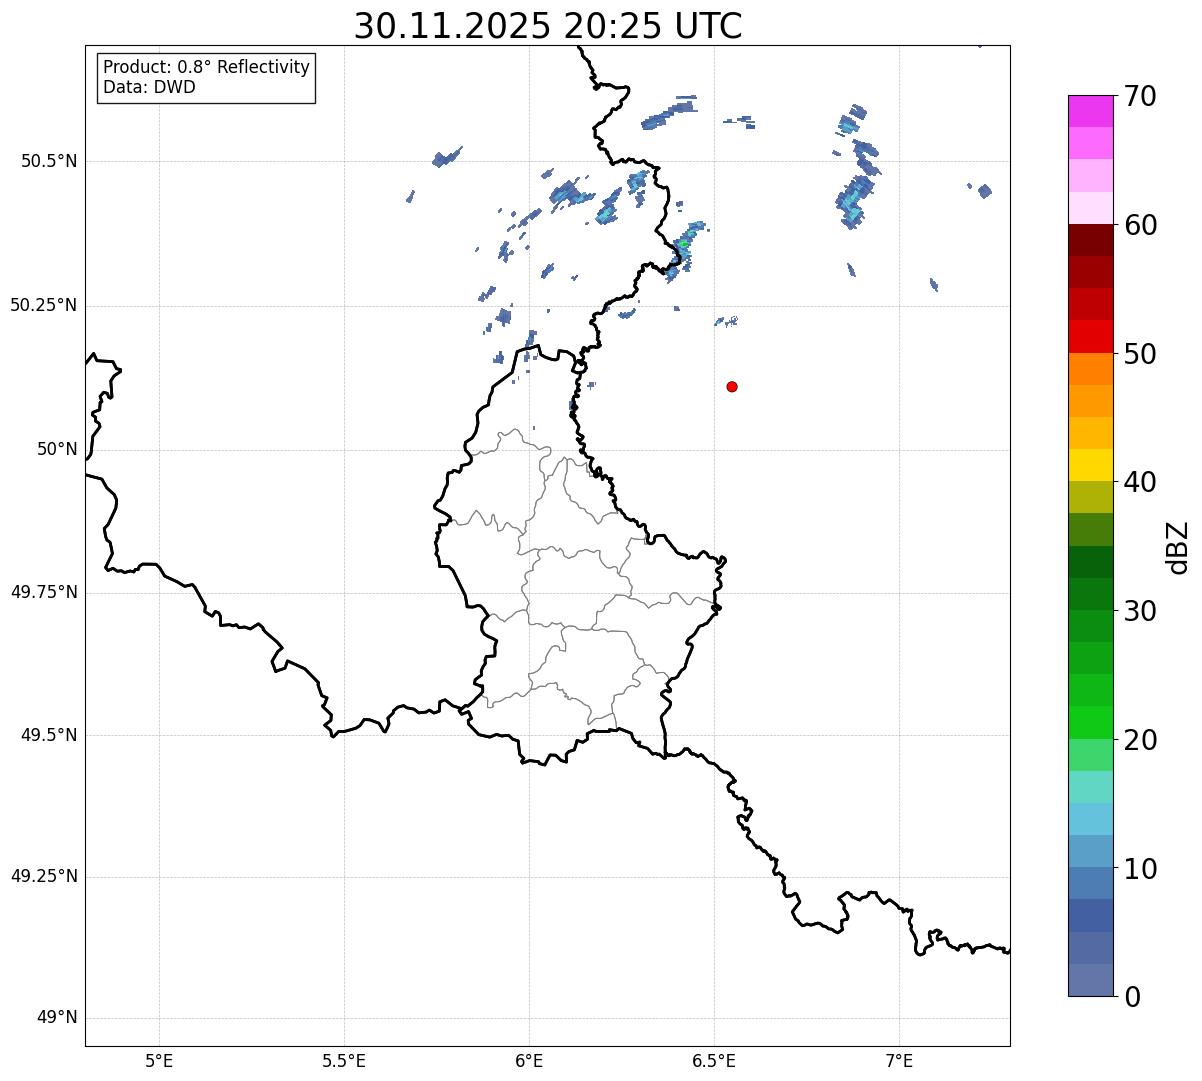This screenshot has height=1081, width=1202.
Task: Click the 'Data: DWD' label
Action: coord(149,87)
